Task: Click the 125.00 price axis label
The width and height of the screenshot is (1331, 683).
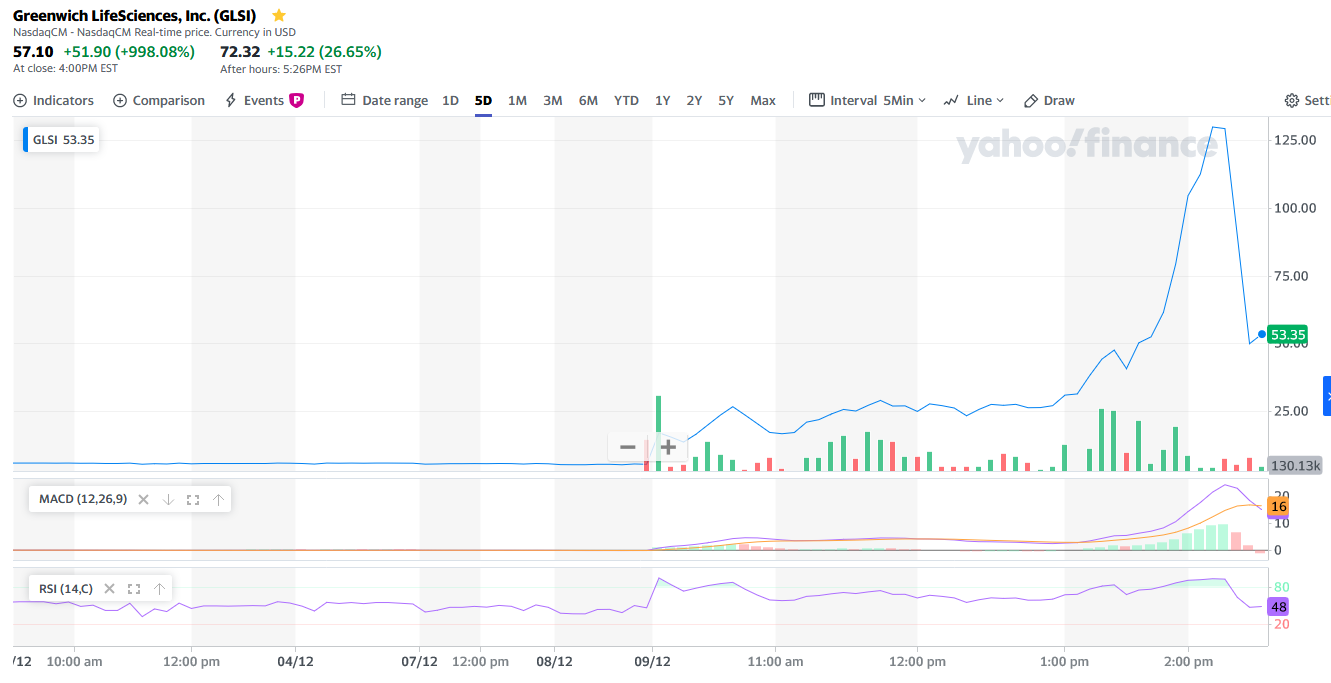Action: [1296, 140]
